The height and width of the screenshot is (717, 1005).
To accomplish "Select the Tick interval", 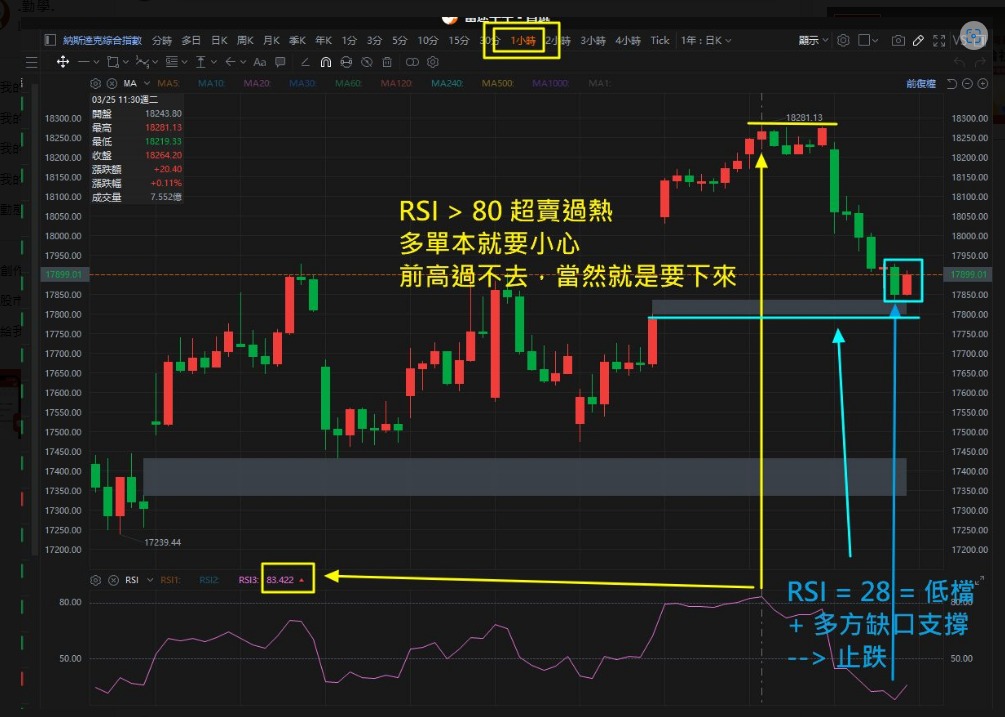I will (x=660, y=40).
